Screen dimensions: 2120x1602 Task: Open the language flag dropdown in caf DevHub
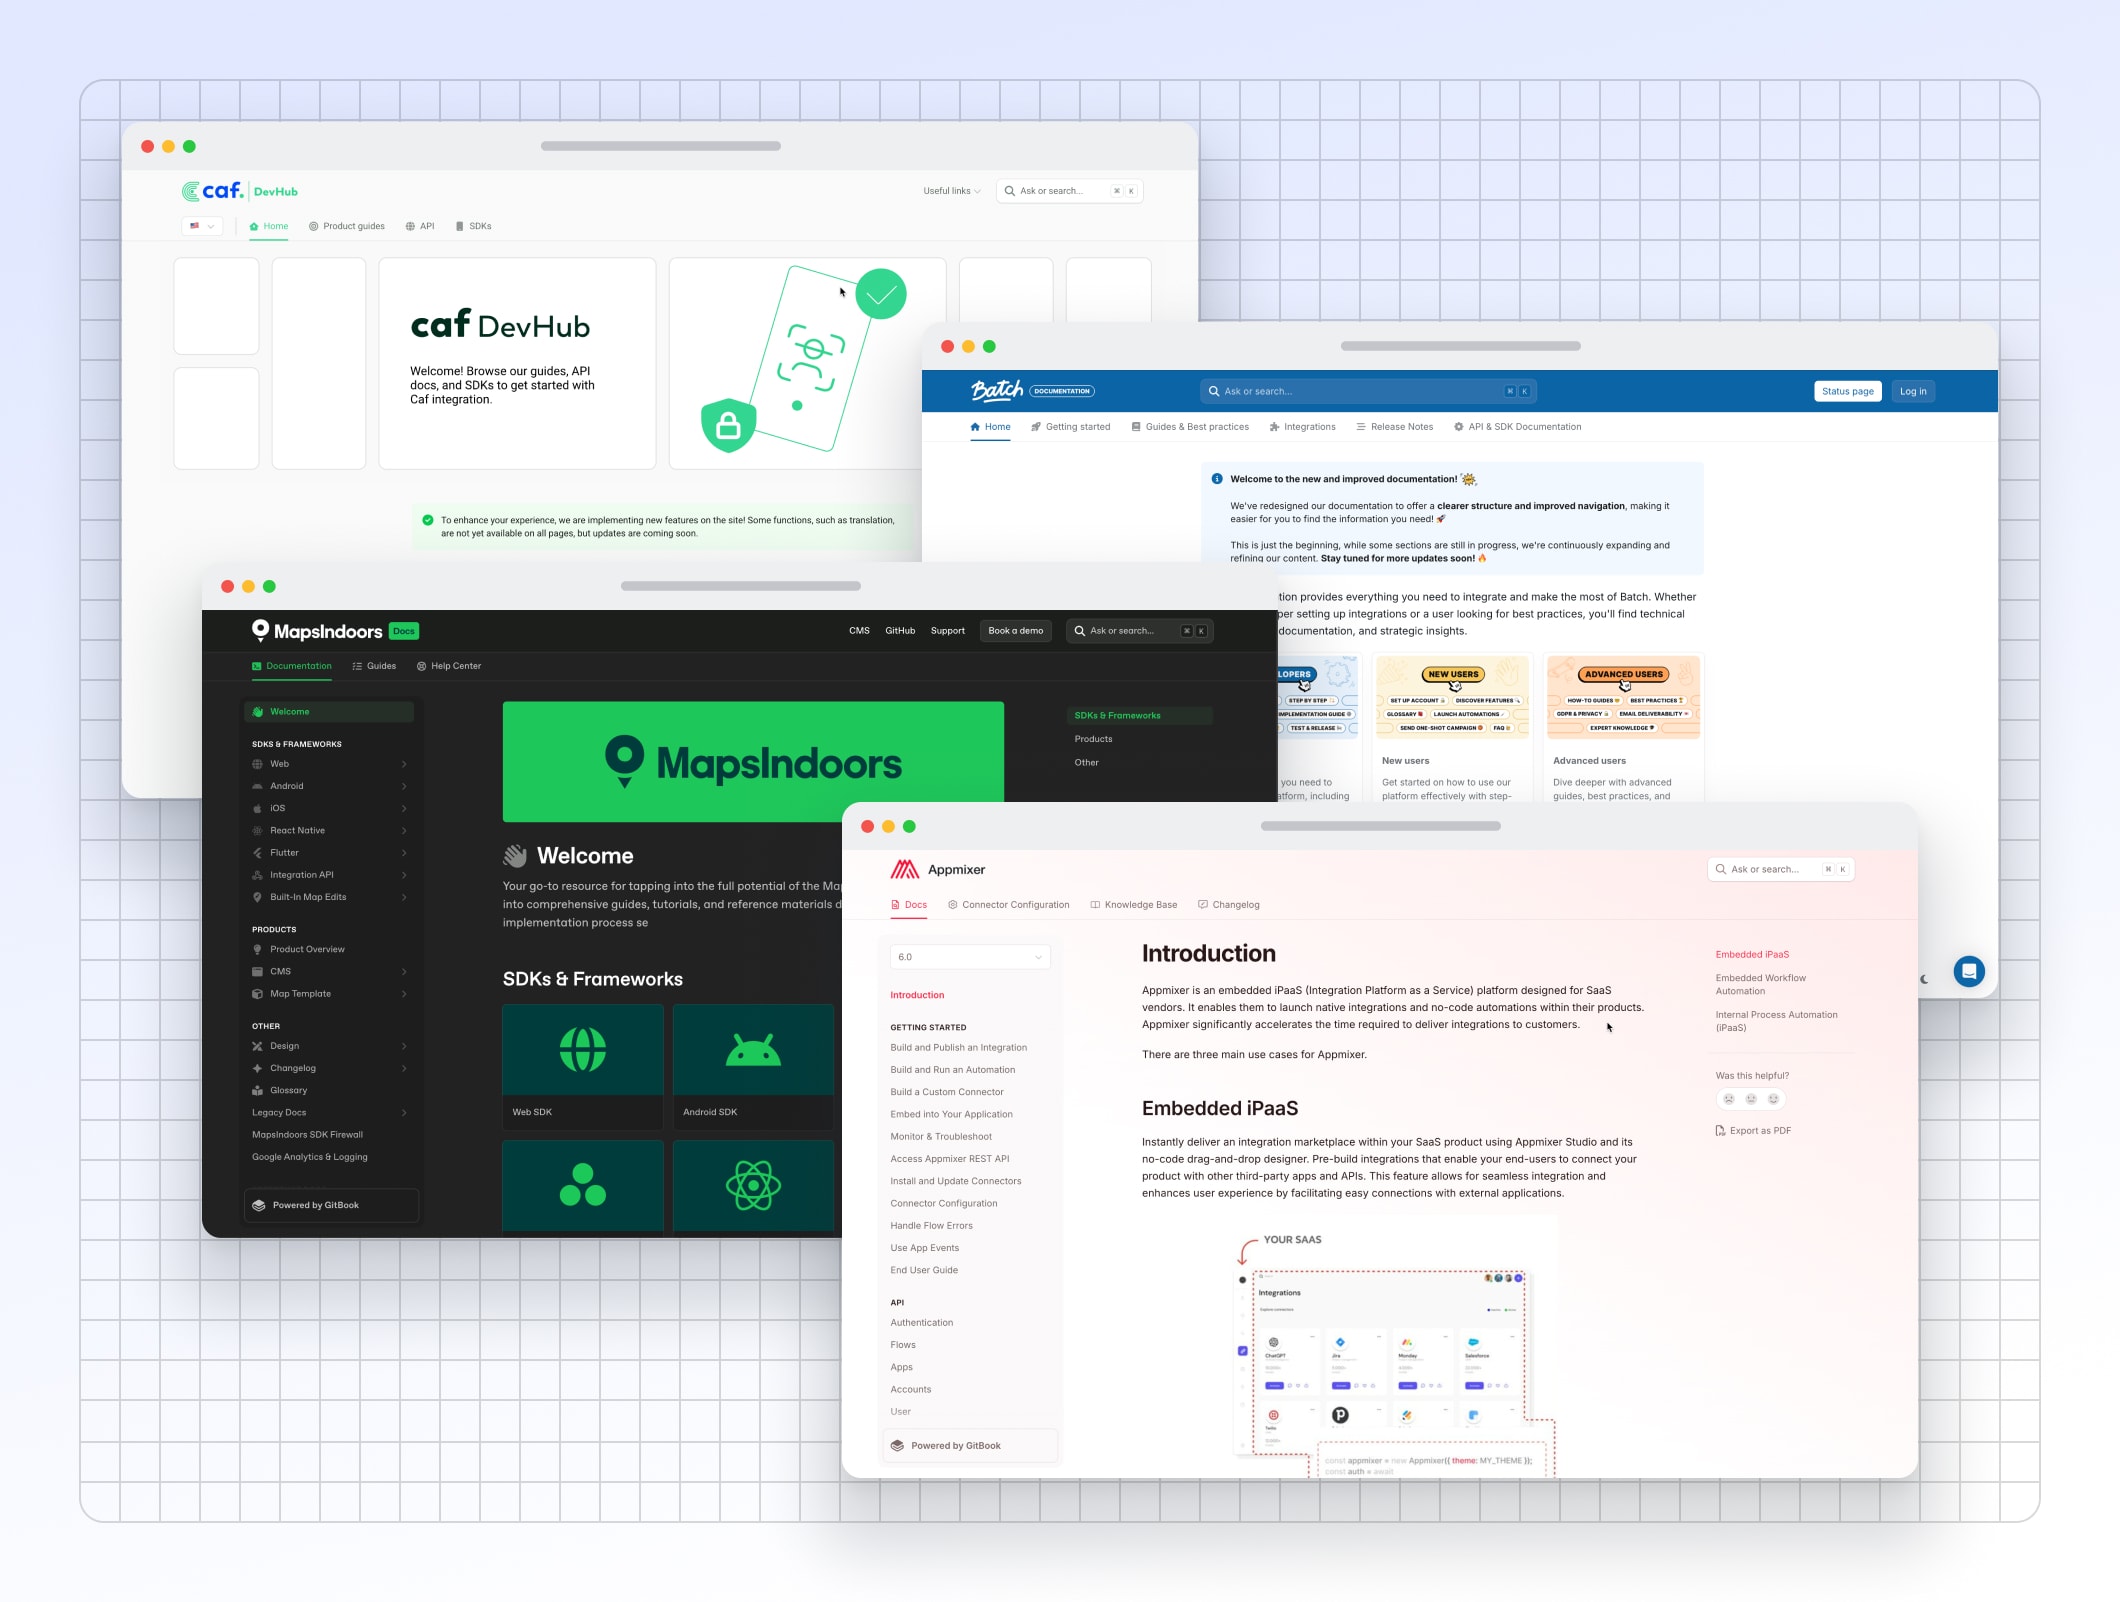click(x=202, y=226)
